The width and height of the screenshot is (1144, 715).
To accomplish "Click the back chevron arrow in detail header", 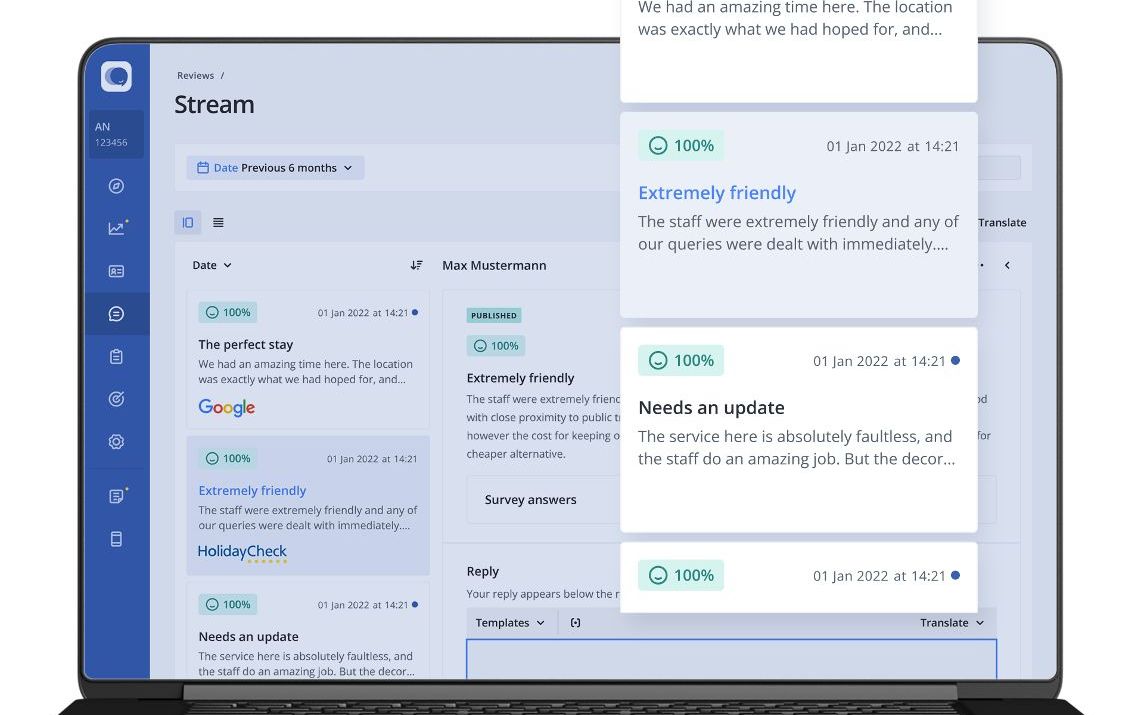I will tap(1007, 265).
